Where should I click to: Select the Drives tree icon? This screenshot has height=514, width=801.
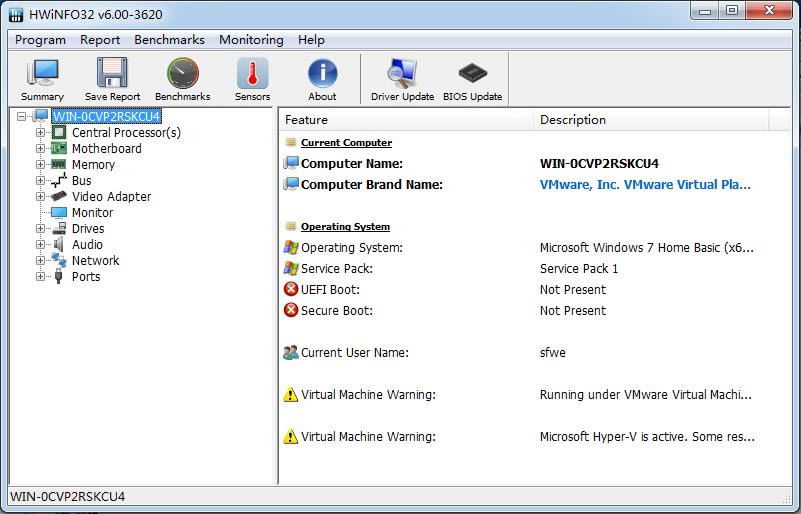pos(59,228)
